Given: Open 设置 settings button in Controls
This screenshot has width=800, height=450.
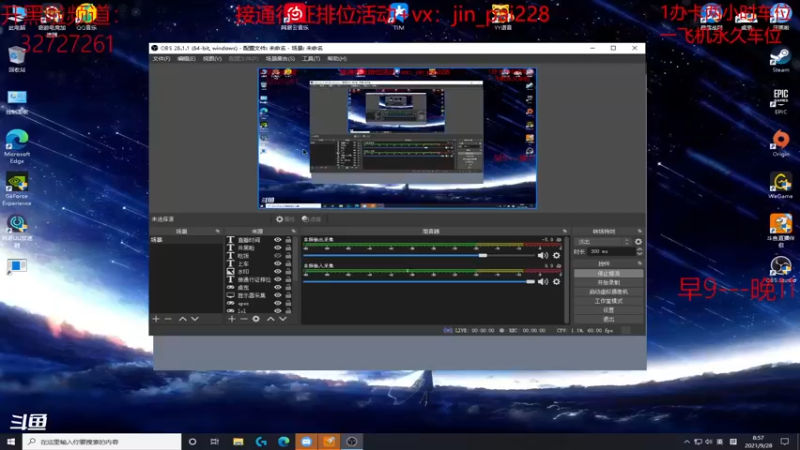Looking at the screenshot, I should pyautogui.click(x=608, y=310).
